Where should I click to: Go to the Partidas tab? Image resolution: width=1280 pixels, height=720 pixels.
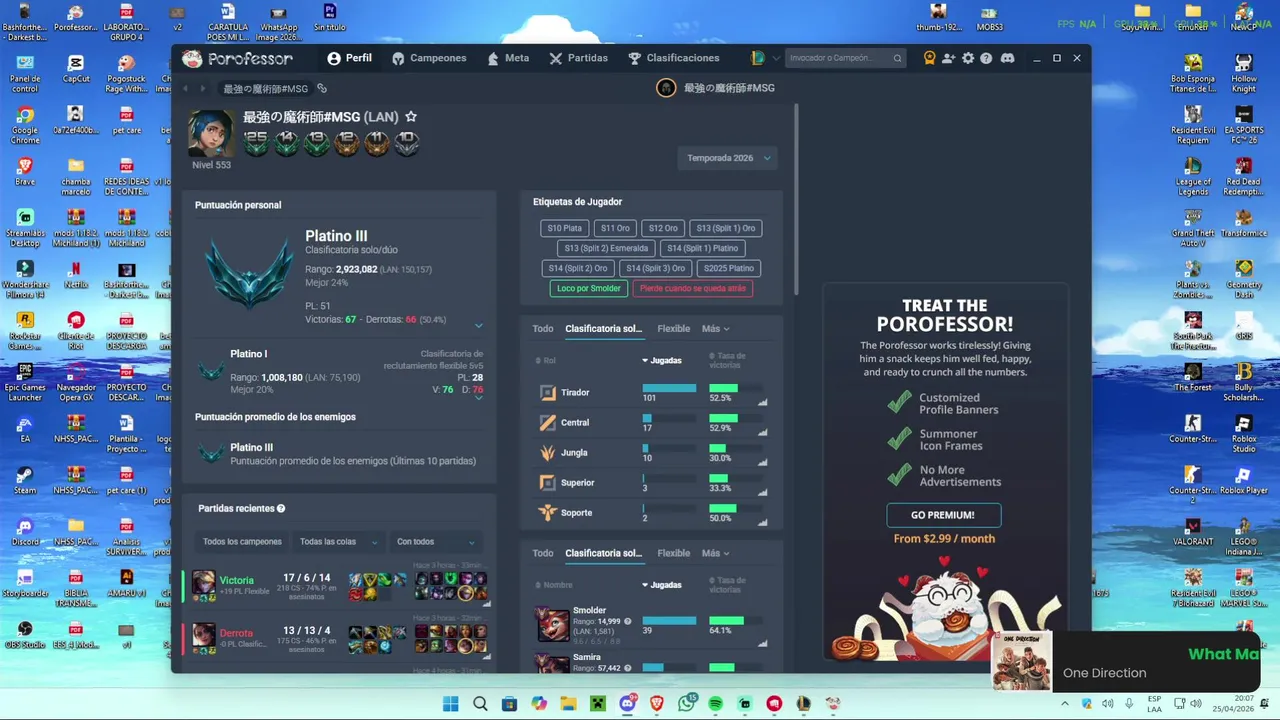pyautogui.click(x=578, y=58)
